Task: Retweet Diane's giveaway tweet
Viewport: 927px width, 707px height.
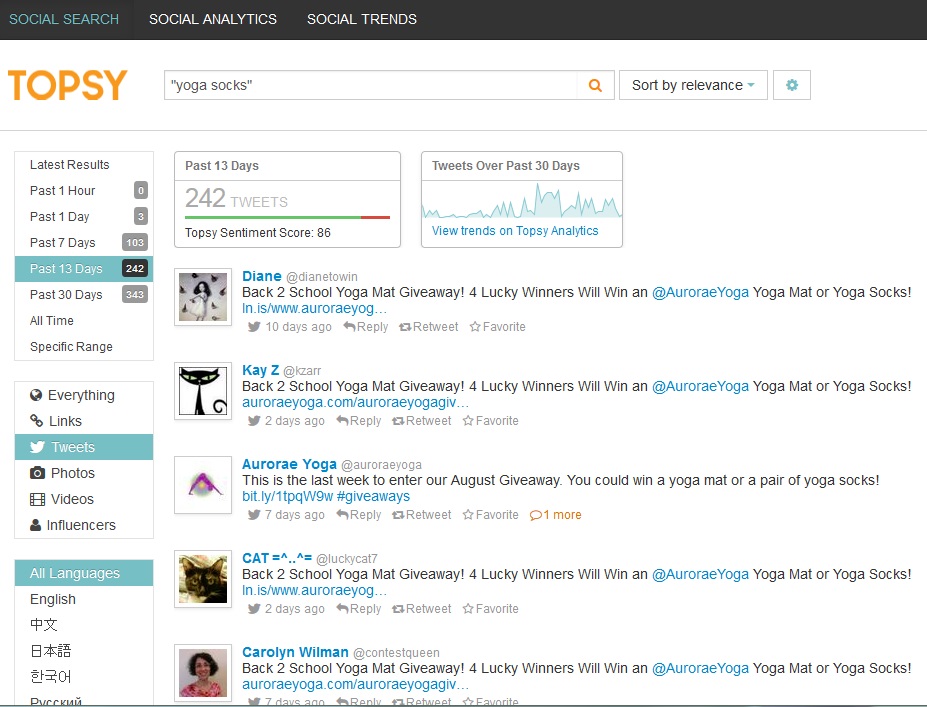Action: pos(429,327)
